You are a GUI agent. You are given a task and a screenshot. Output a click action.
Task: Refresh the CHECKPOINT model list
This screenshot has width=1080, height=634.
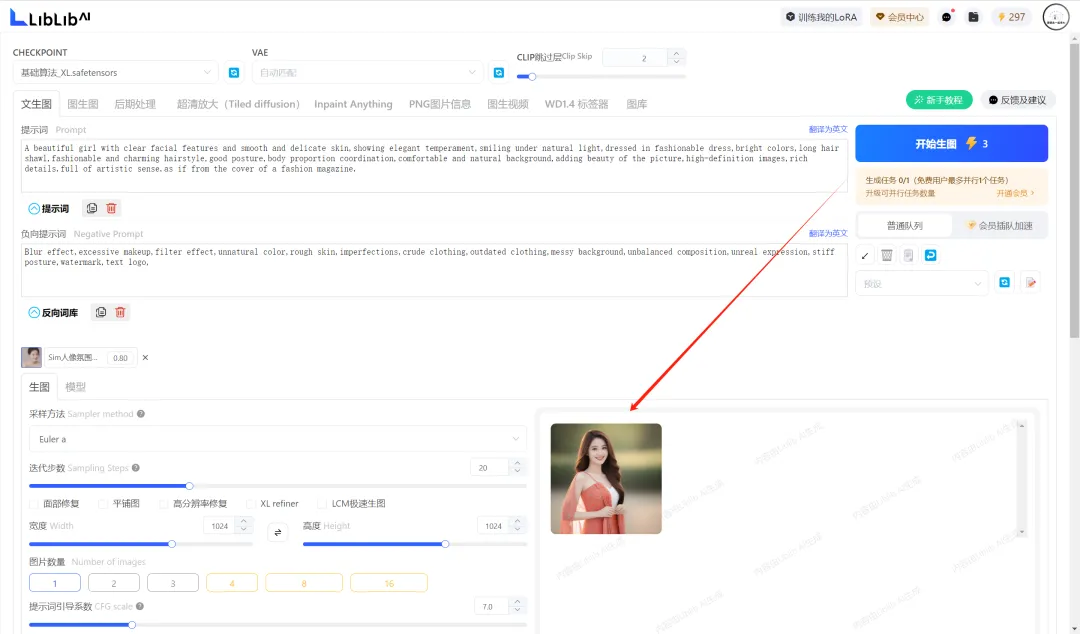(234, 72)
